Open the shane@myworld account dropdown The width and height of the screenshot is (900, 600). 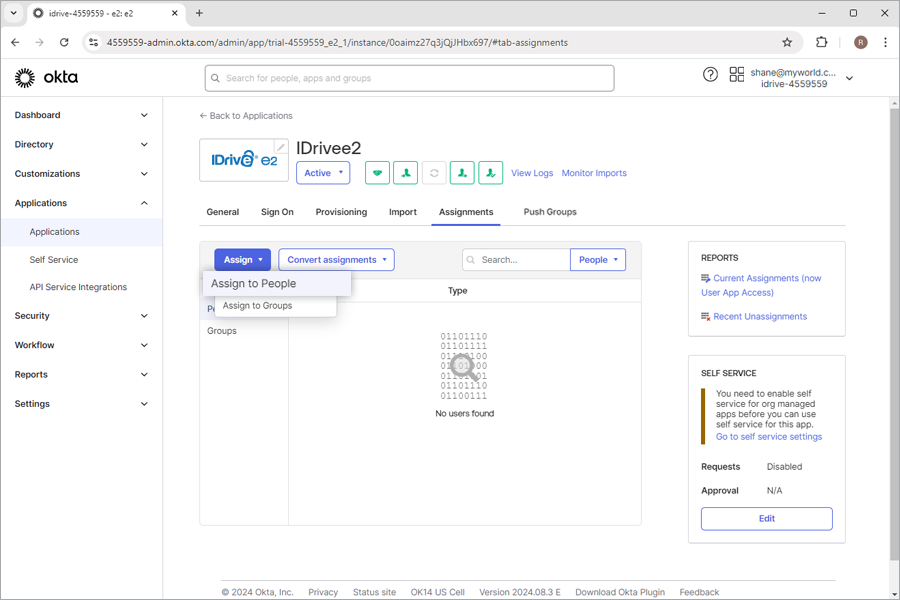pos(802,78)
